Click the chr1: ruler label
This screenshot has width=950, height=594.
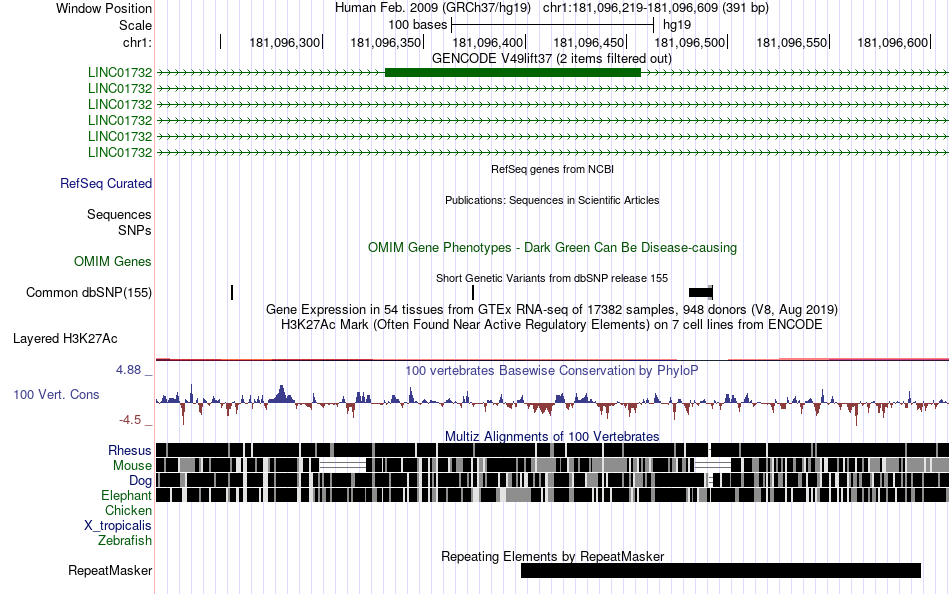point(138,43)
